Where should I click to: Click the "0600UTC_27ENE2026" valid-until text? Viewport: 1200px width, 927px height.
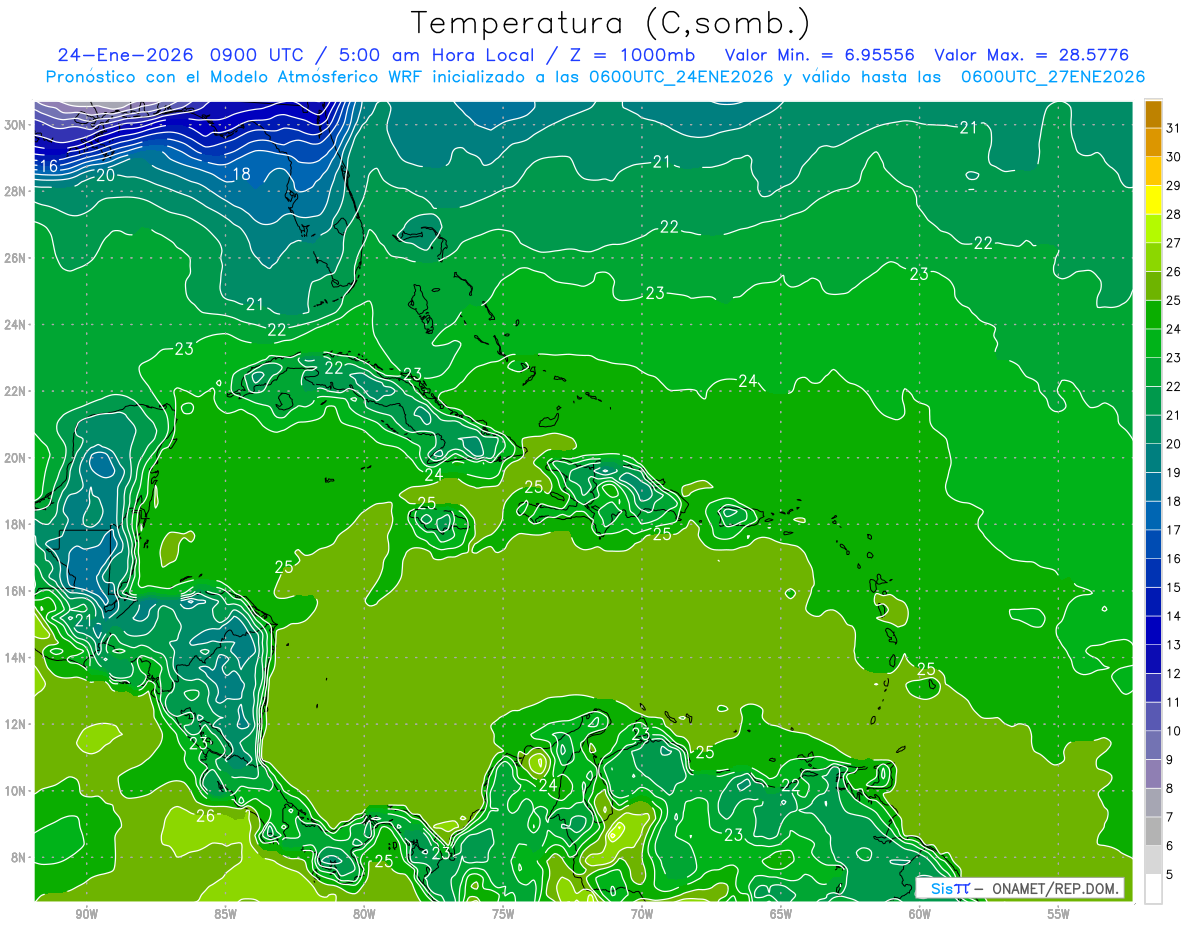1052,77
